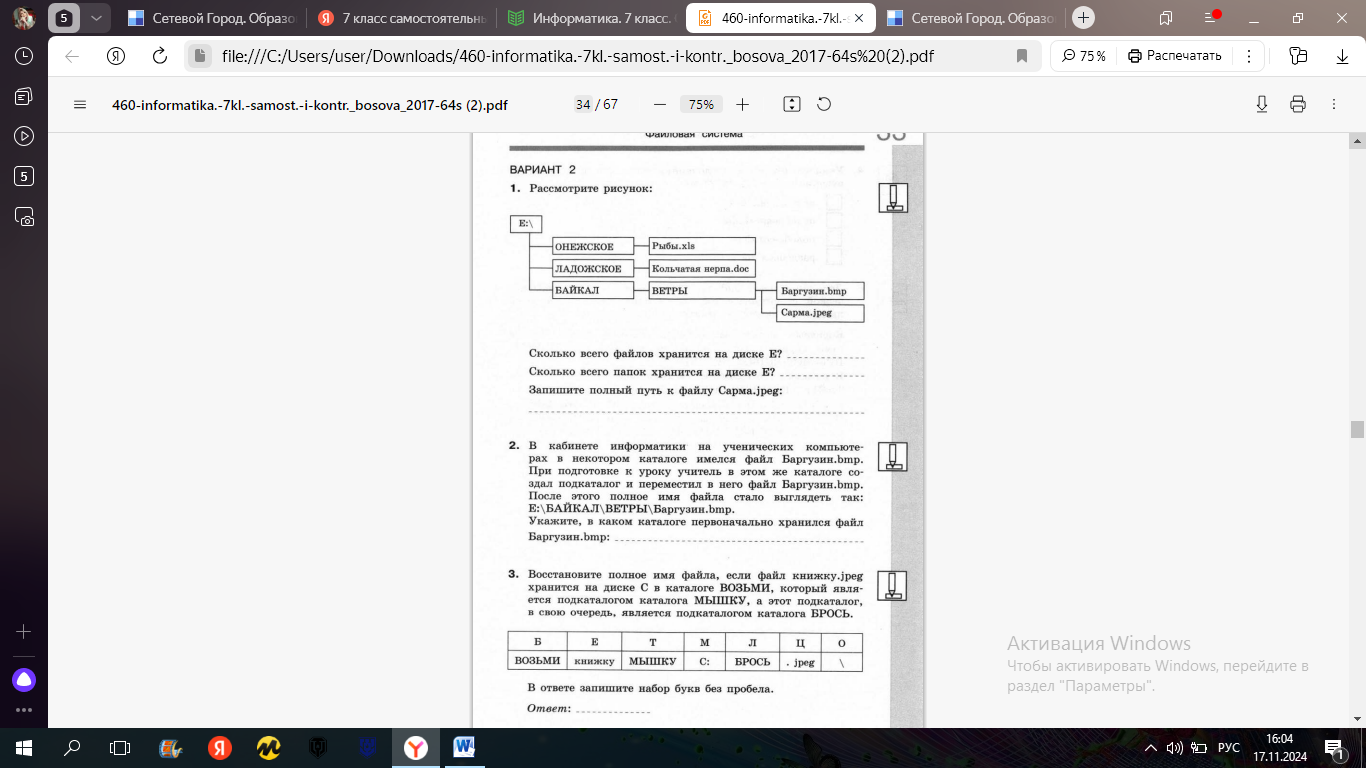This screenshot has width=1366, height=768.
Task: Open the vertical tabs panel icon
Action: [1166, 18]
